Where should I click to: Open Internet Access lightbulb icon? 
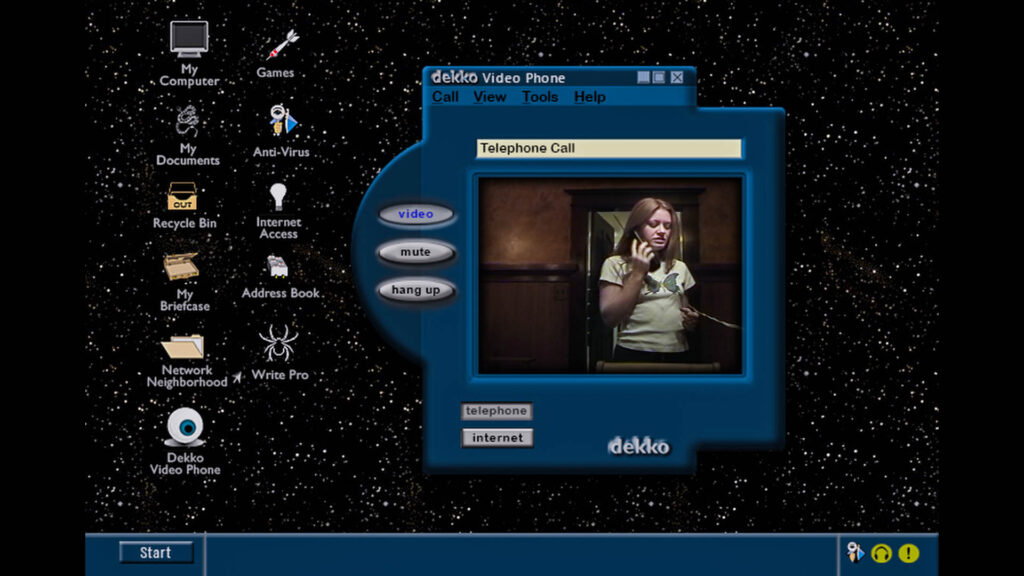(278, 197)
